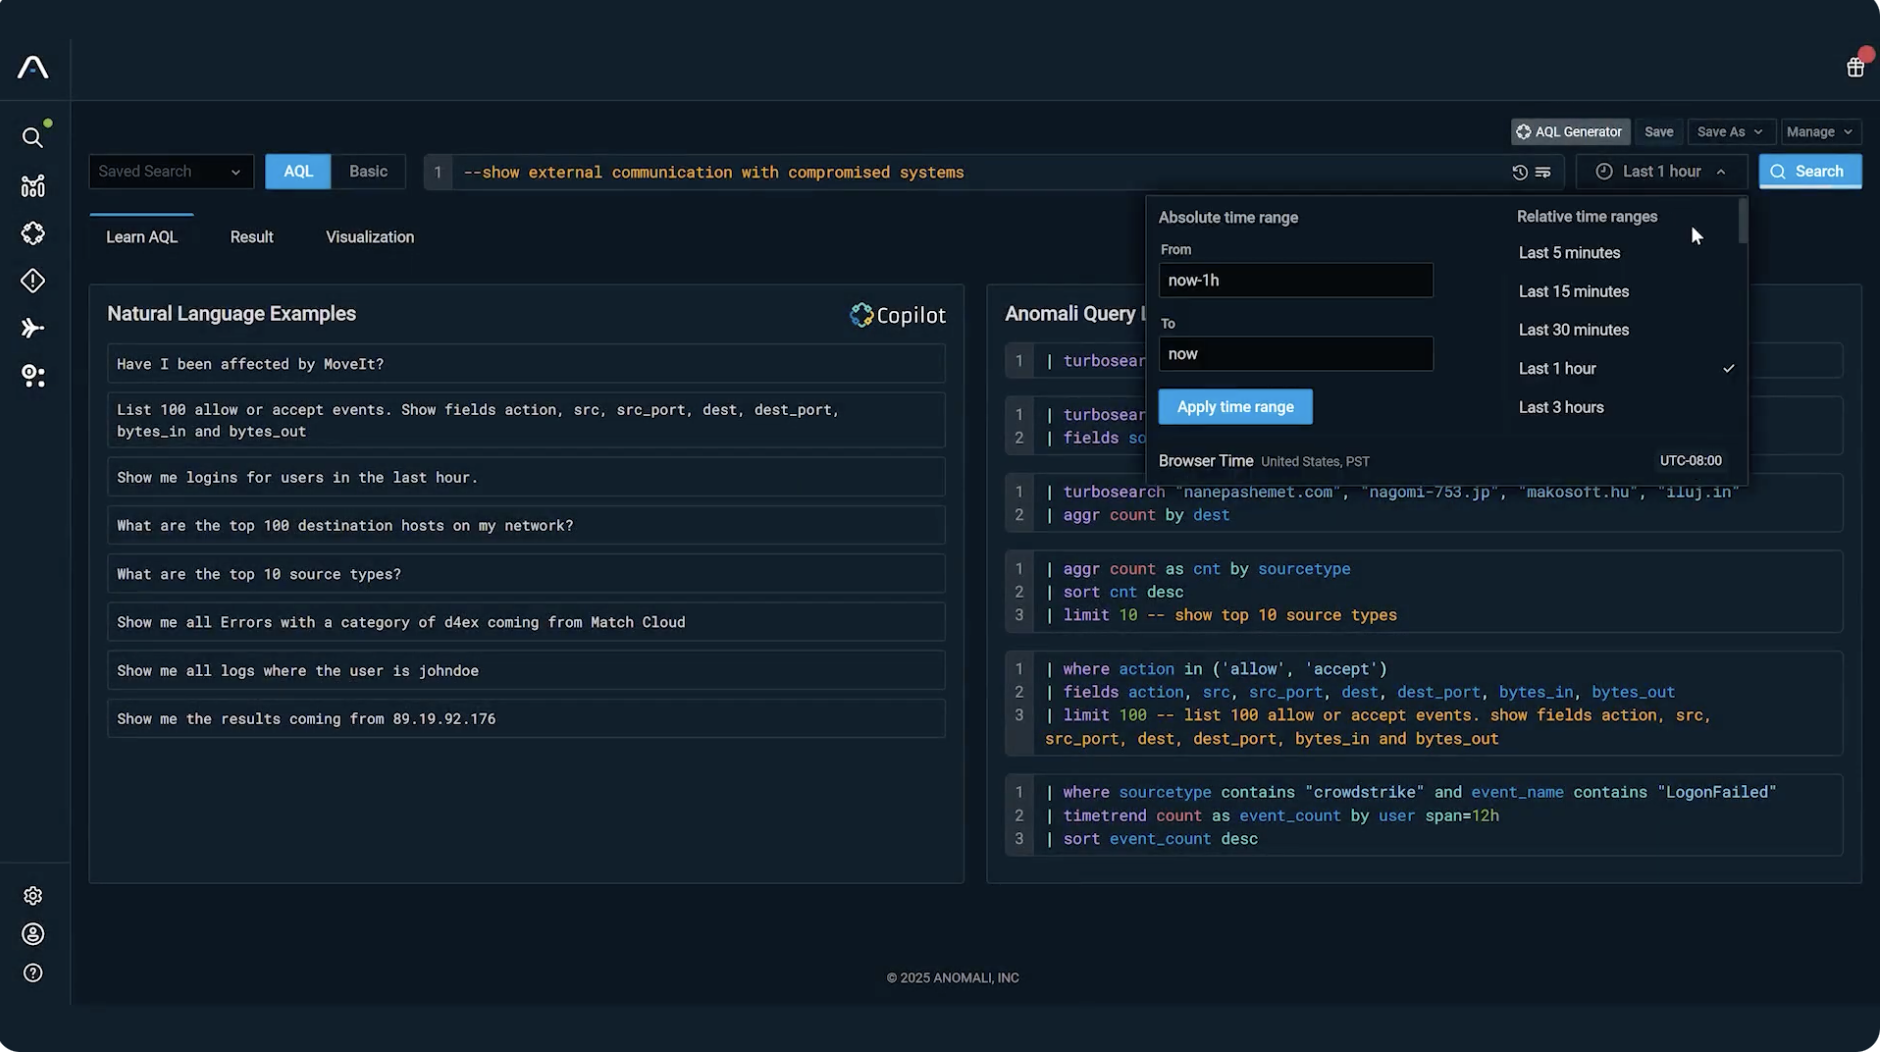Select example 'What are the top 10 source types?'

tap(526, 575)
